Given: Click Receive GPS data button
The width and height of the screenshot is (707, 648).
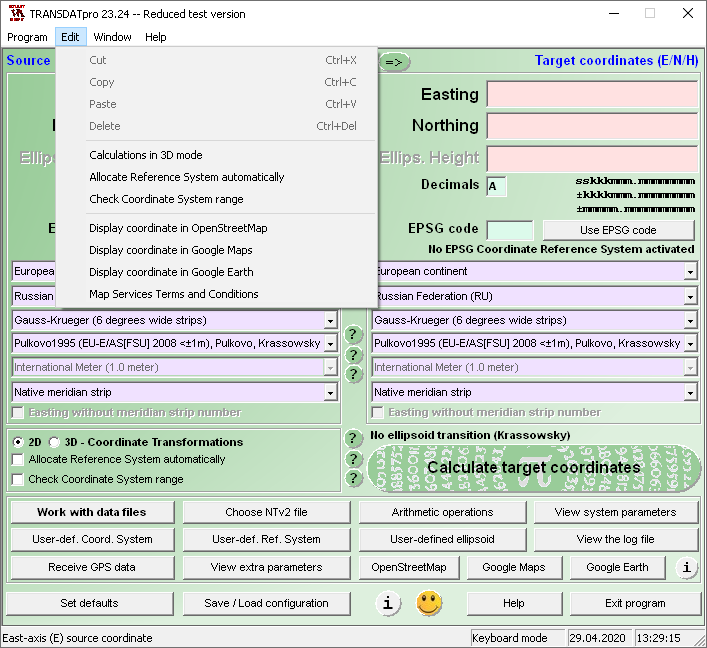Looking at the screenshot, I should 92,567.
